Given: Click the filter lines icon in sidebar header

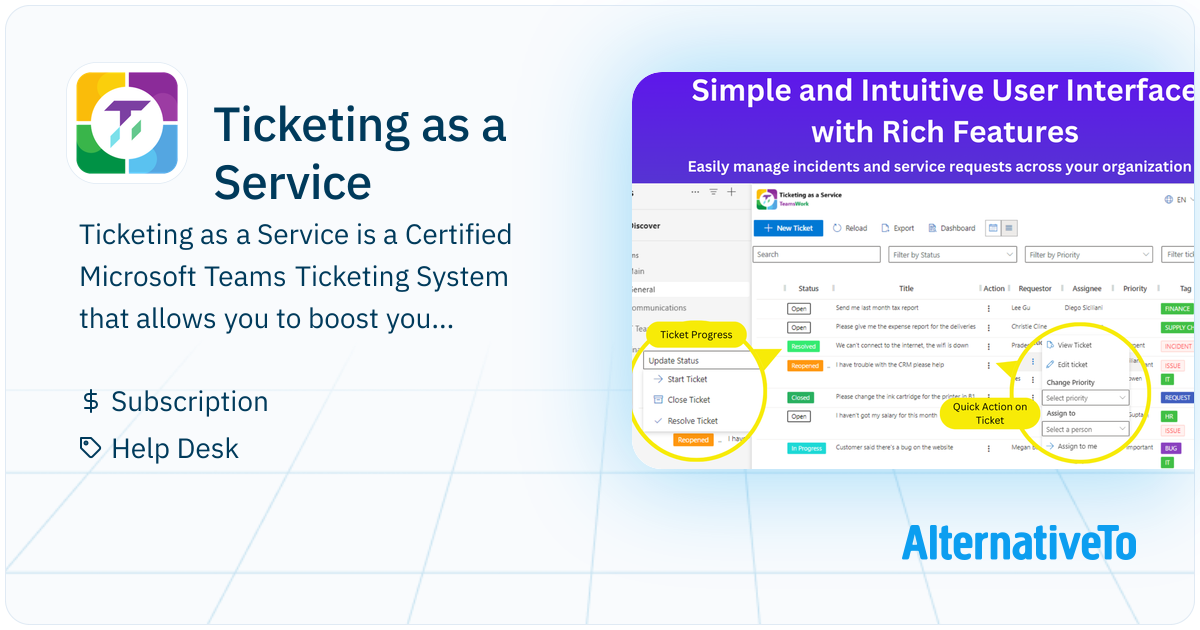Looking at the screenshot, I should coord(713,192).
